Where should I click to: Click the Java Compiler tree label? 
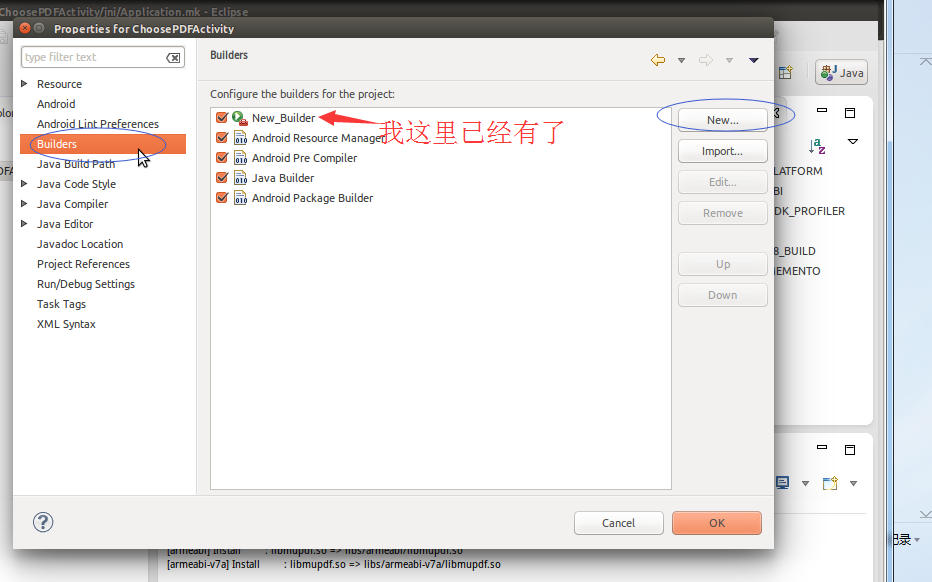click(73, 204)
